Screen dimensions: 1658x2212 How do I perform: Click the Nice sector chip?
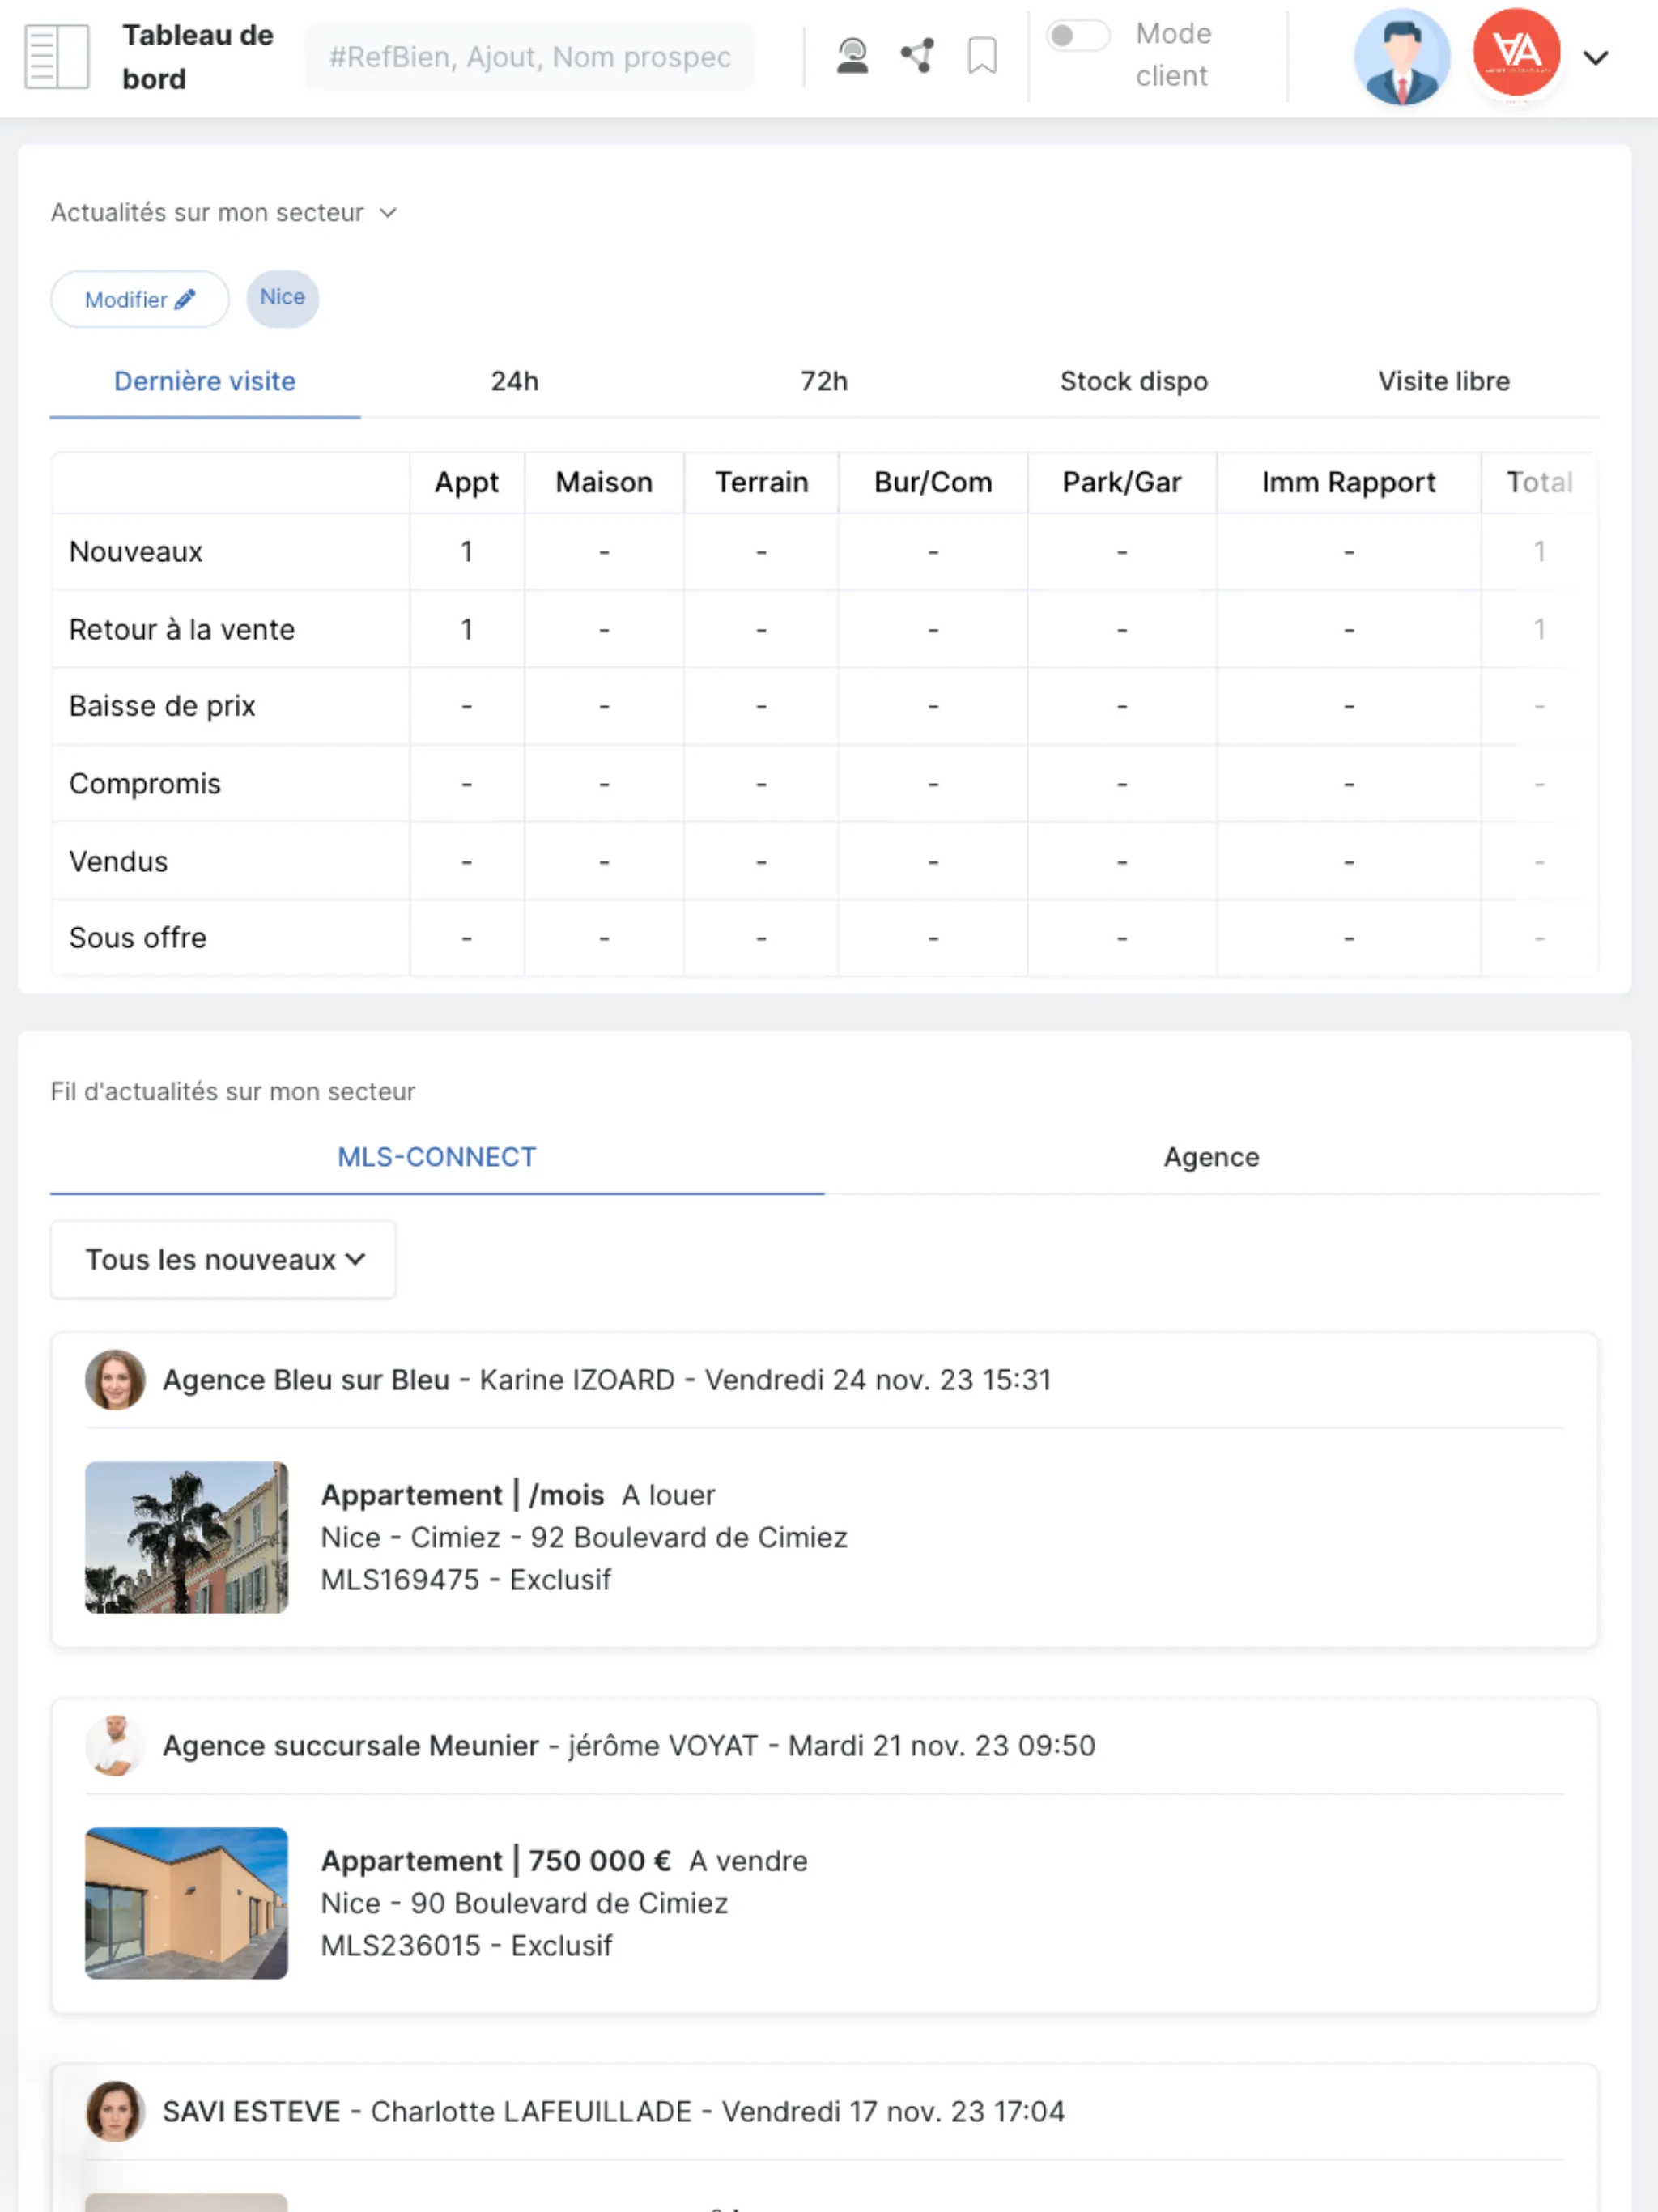[283, 298]
